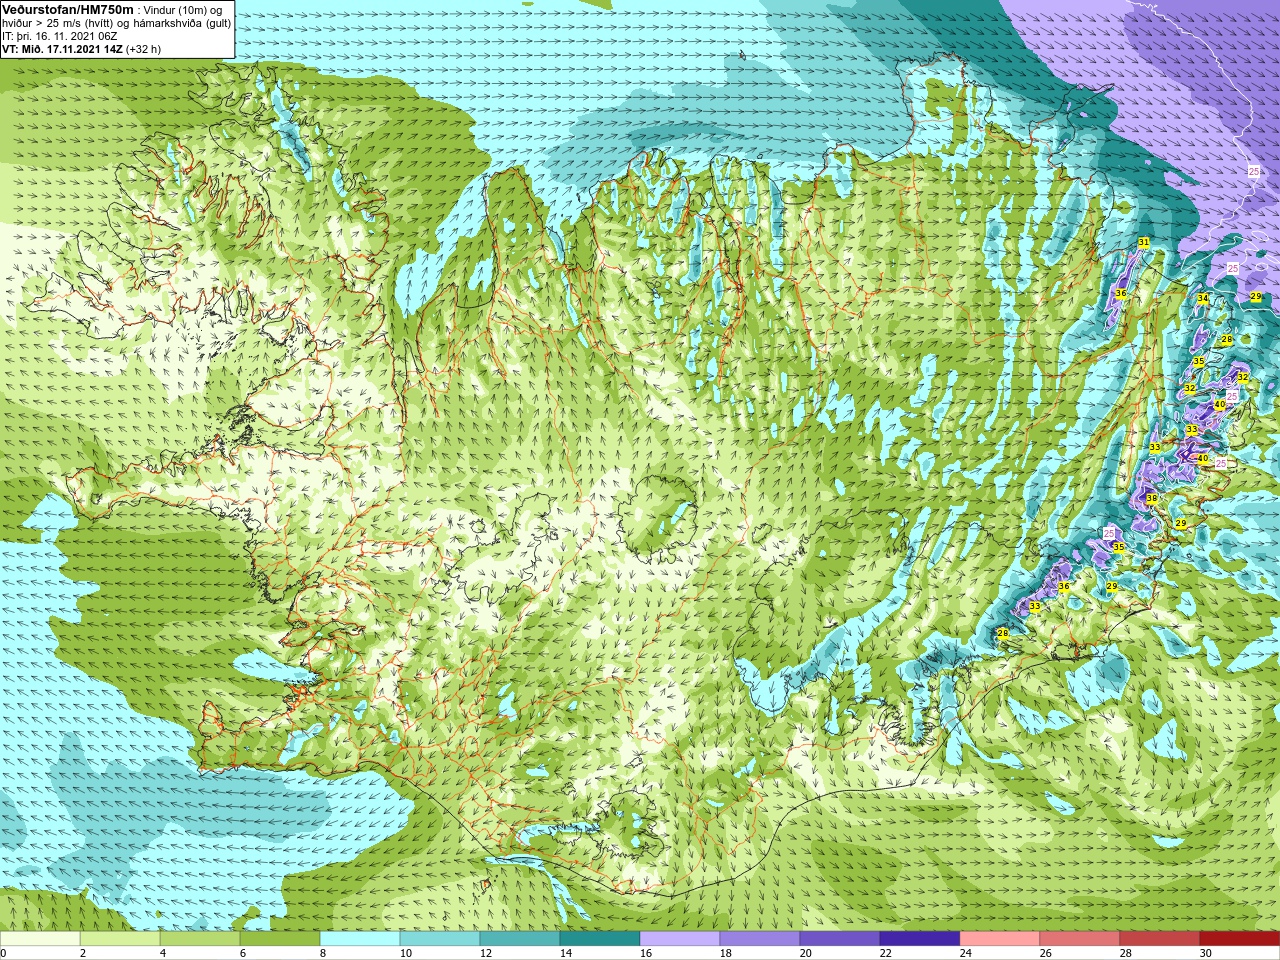Click the 8–10 m/s light cyan legend swatch
This screenshot has width=1280, height=960.
pyautogui.click(x=360, y=938)
